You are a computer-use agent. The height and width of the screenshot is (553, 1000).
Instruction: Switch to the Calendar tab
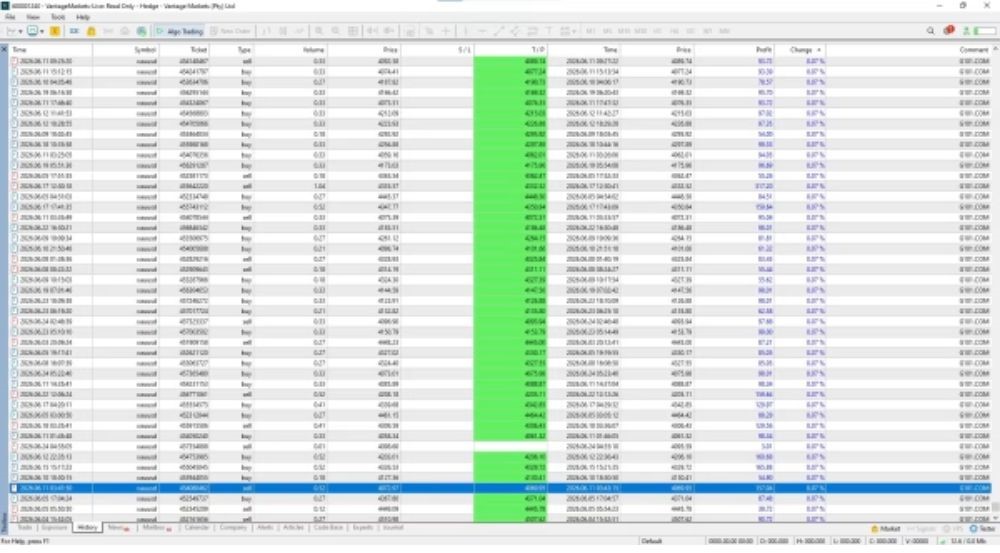pos(196,528)
